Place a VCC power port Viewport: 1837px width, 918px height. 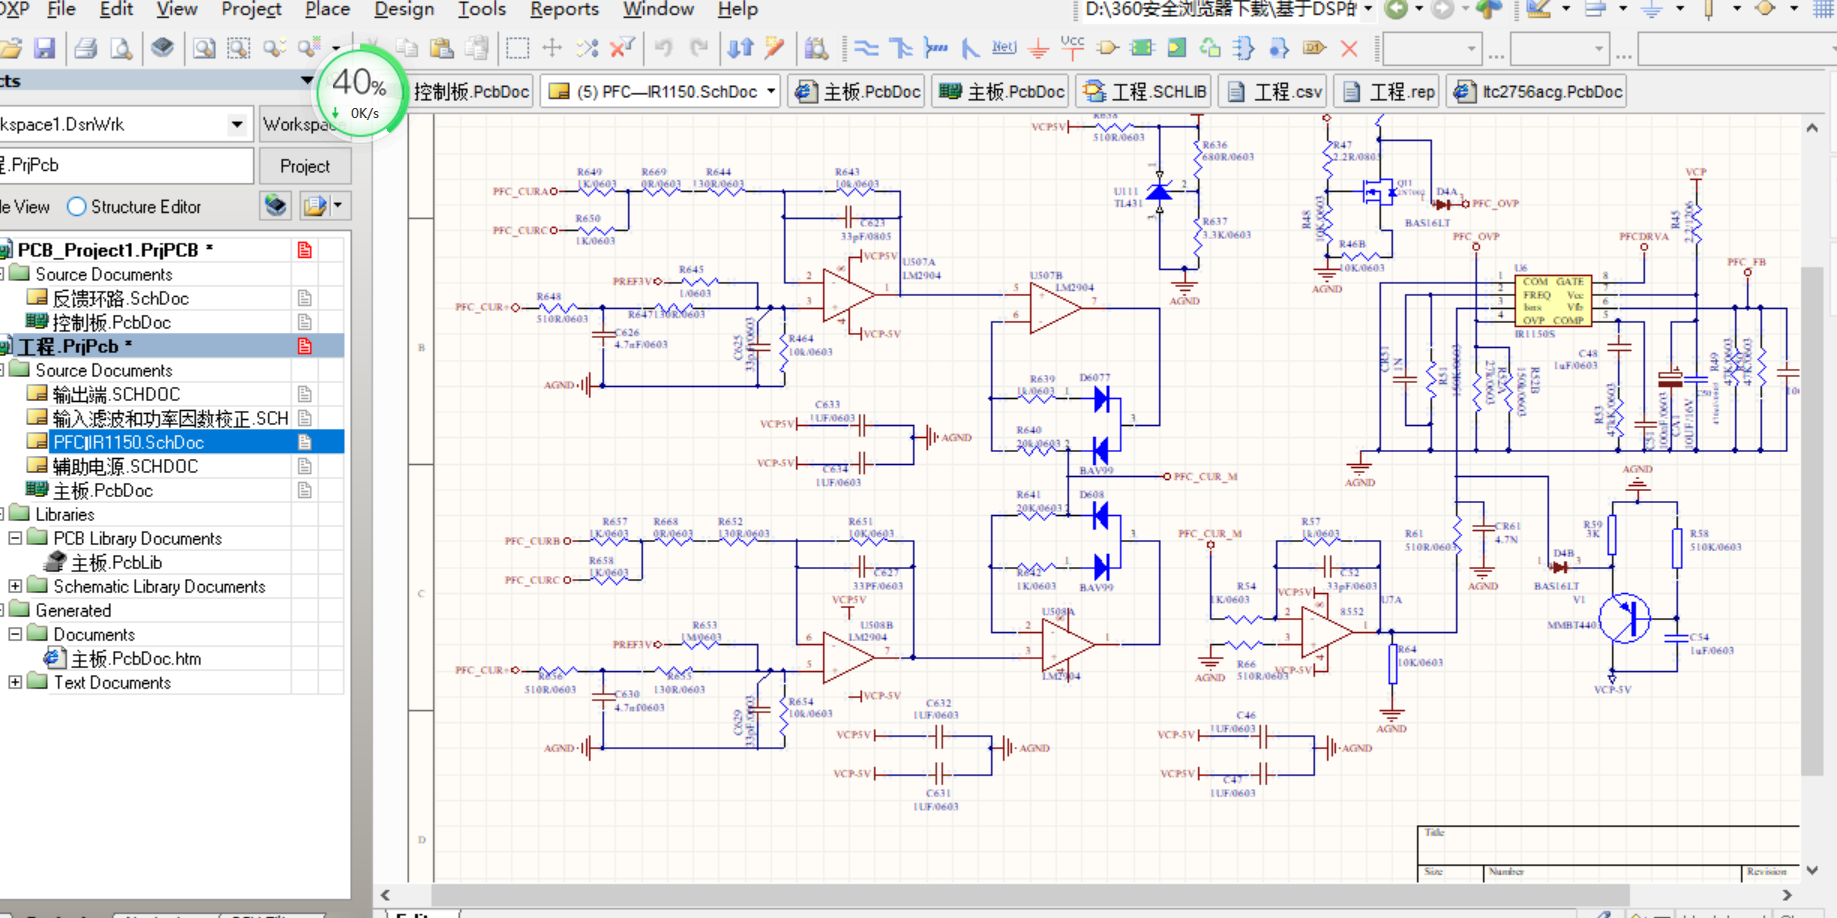point(1072,48)
